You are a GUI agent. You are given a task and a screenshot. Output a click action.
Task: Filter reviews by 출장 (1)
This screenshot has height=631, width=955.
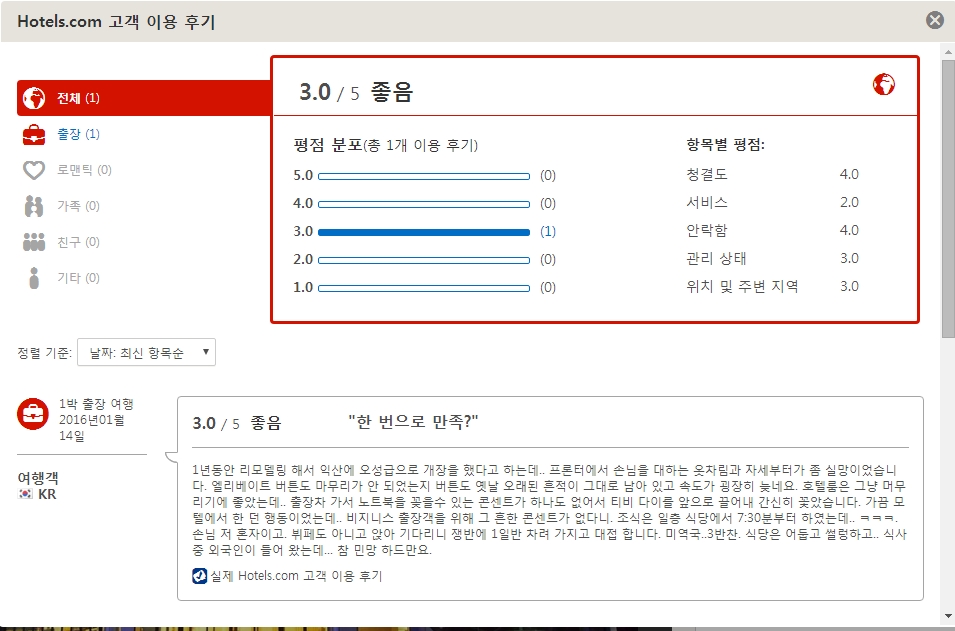[79, 134]
